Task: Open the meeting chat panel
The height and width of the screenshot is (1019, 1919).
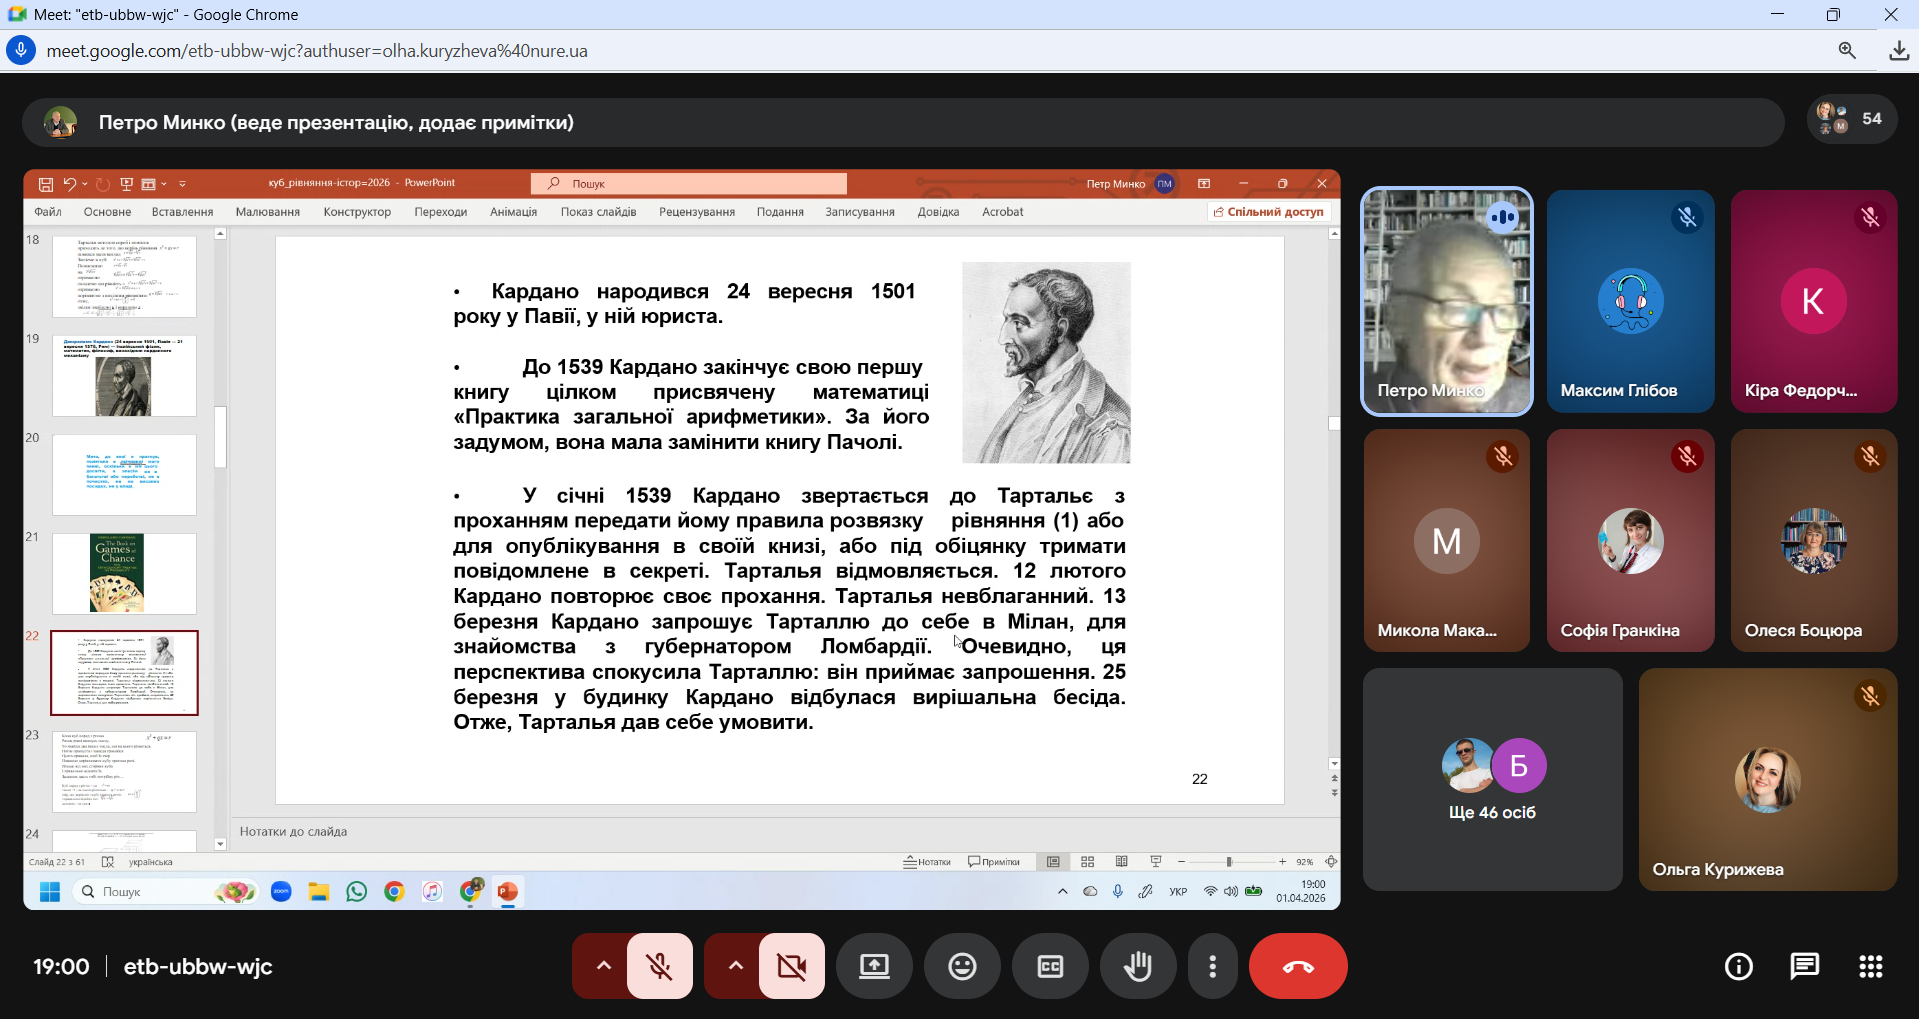Action: coord(1804,966)
